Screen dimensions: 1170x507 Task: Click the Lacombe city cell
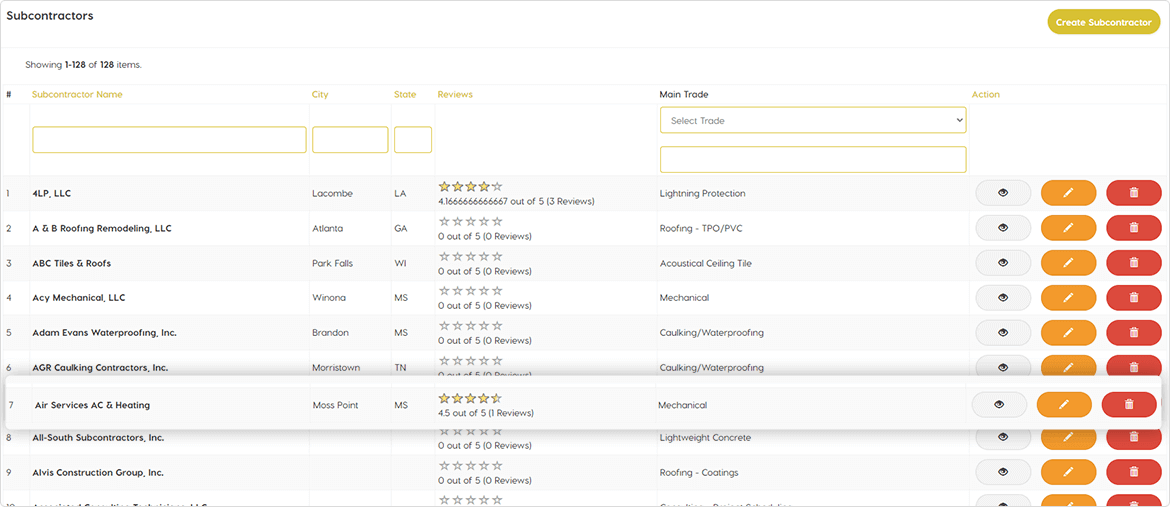click(332, 193)
